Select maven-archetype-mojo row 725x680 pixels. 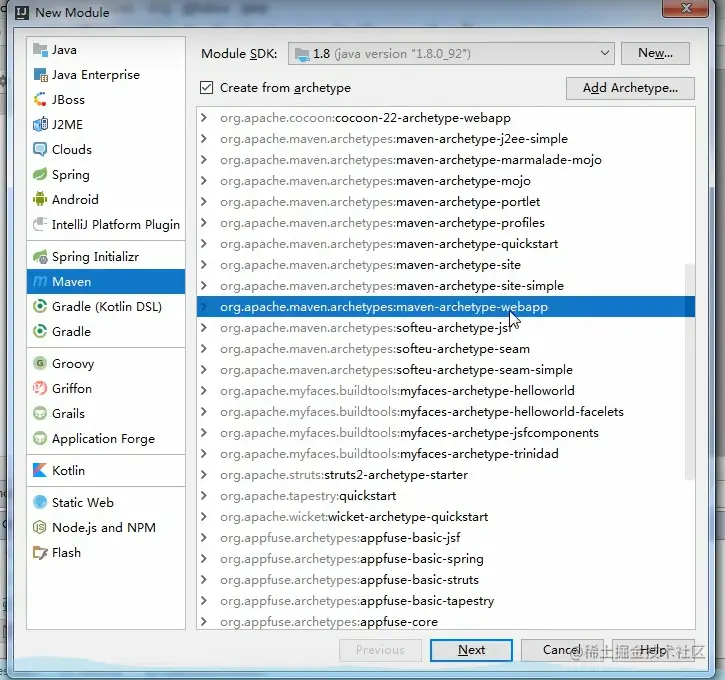(446, 181)
